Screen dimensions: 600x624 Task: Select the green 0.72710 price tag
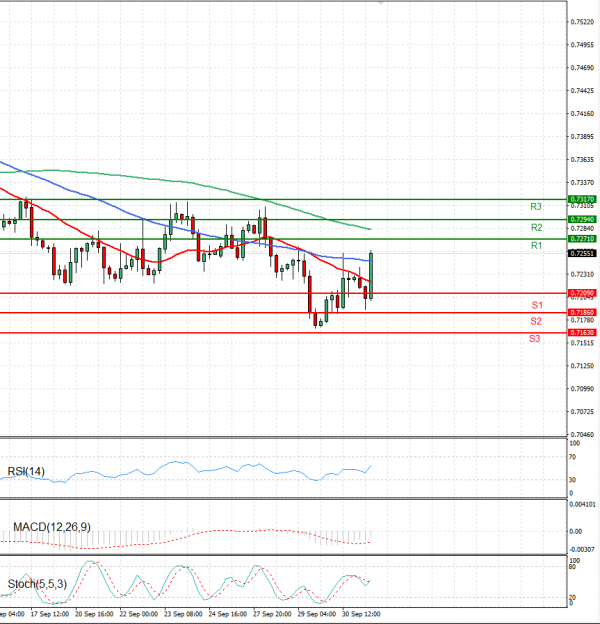coord(582,239)
